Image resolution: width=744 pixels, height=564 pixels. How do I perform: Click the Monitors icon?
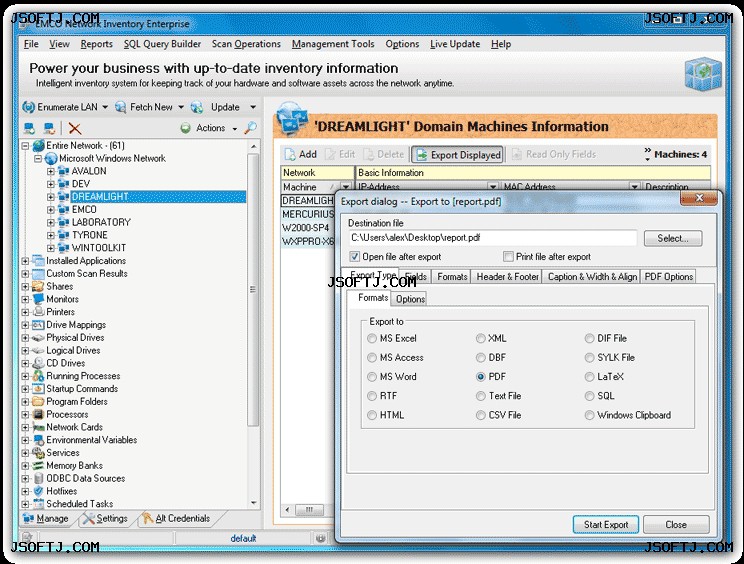click(38, 299)
